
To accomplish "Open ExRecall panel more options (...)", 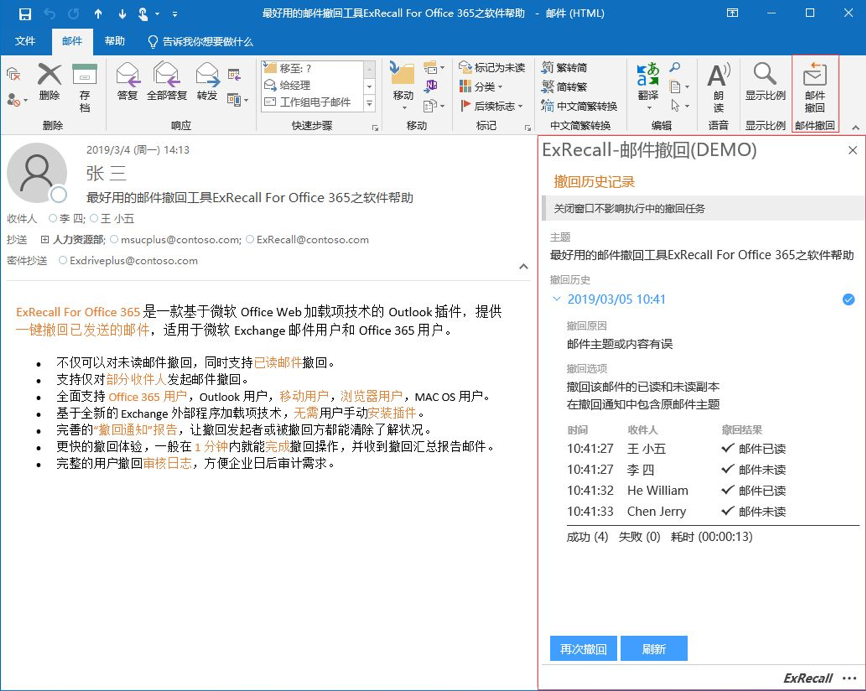I will tap(849, 678).
